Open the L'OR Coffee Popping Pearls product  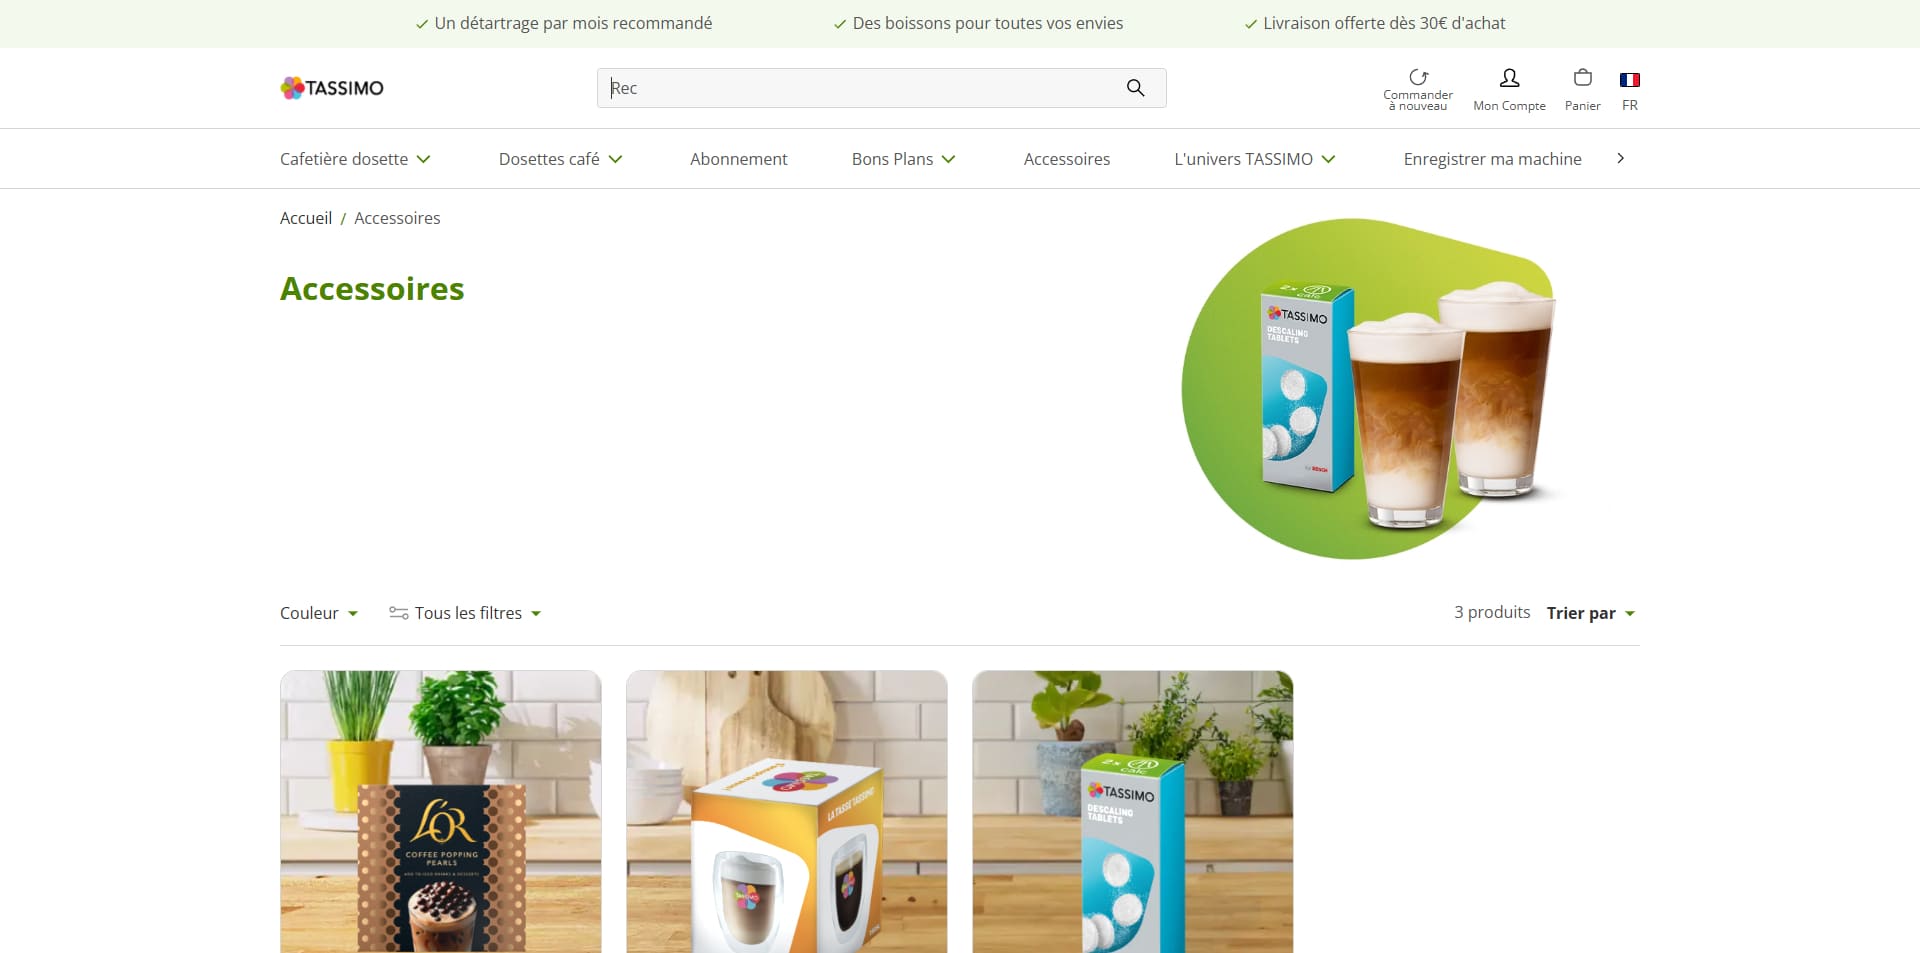click(x=441, y=812)
